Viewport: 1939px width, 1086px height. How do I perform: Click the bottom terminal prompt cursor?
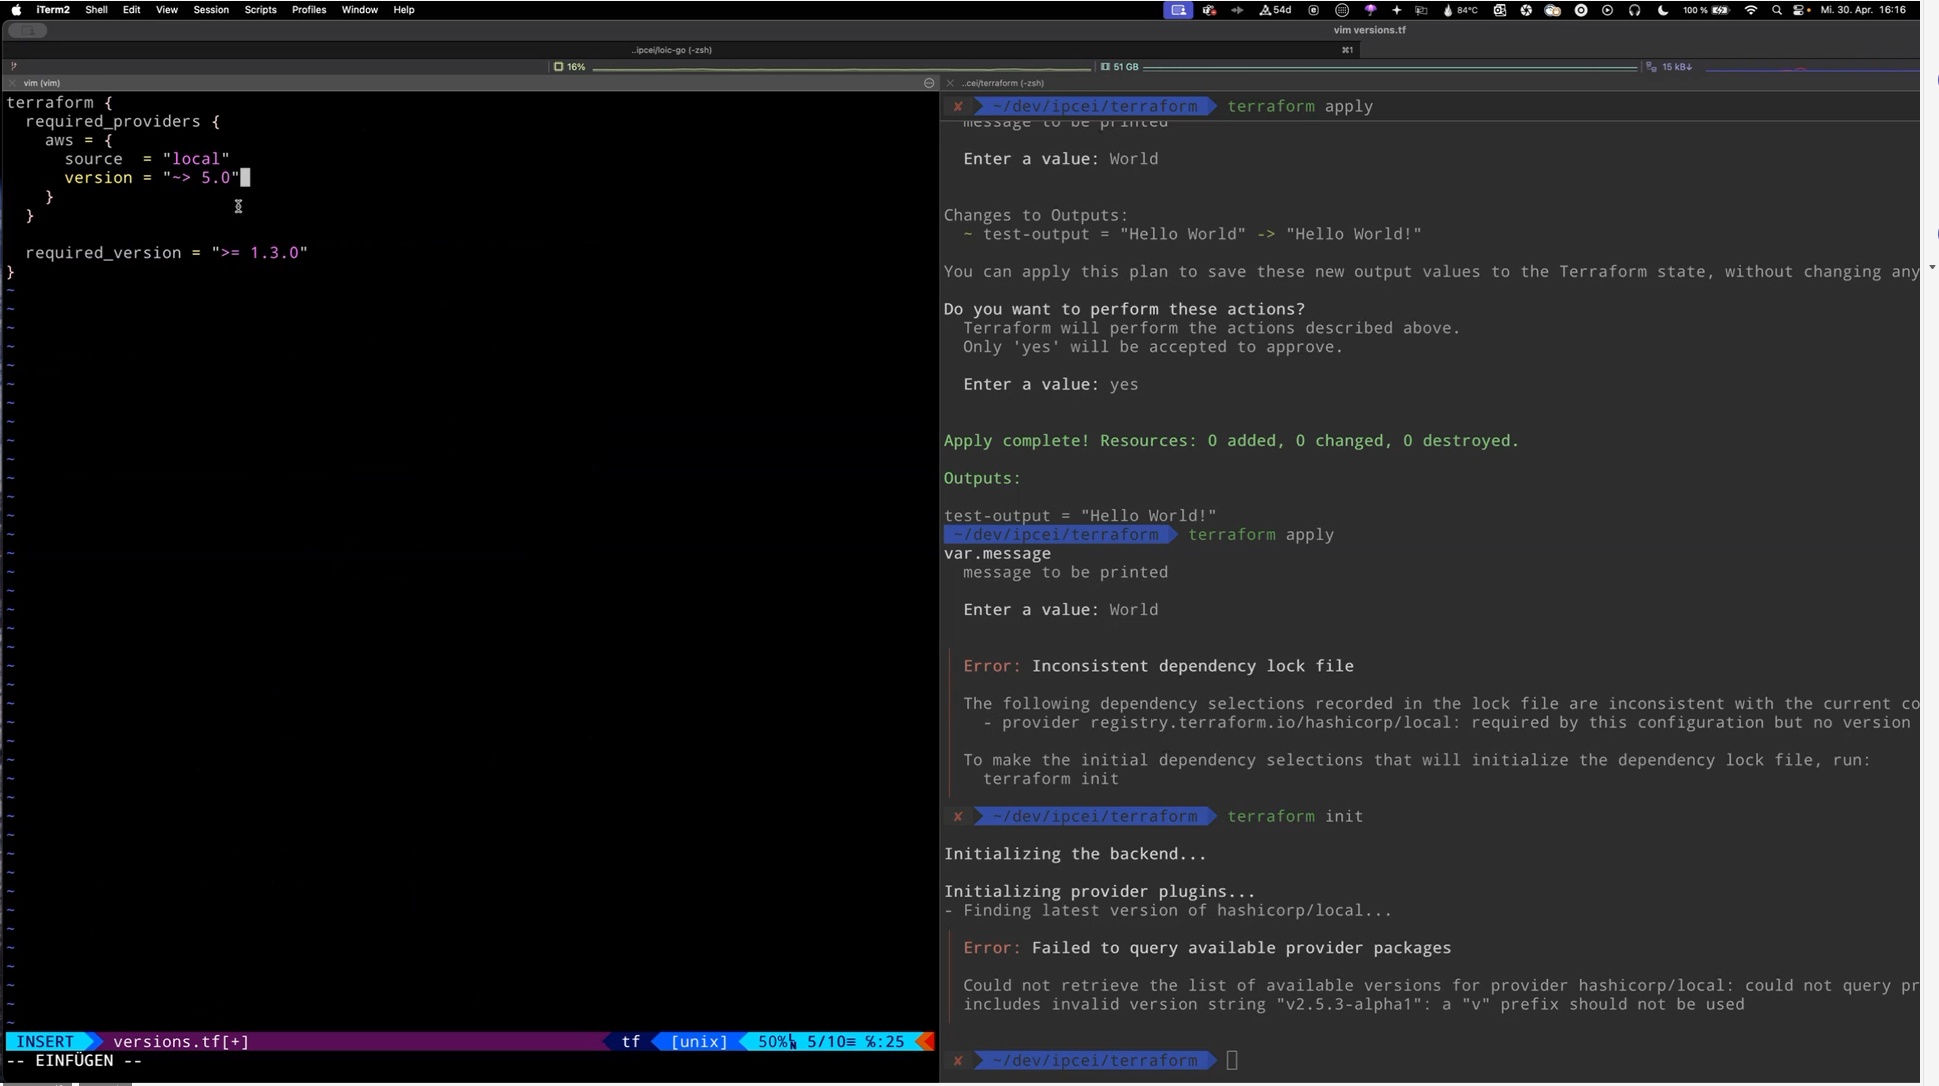click(x=1232, y=1061)
